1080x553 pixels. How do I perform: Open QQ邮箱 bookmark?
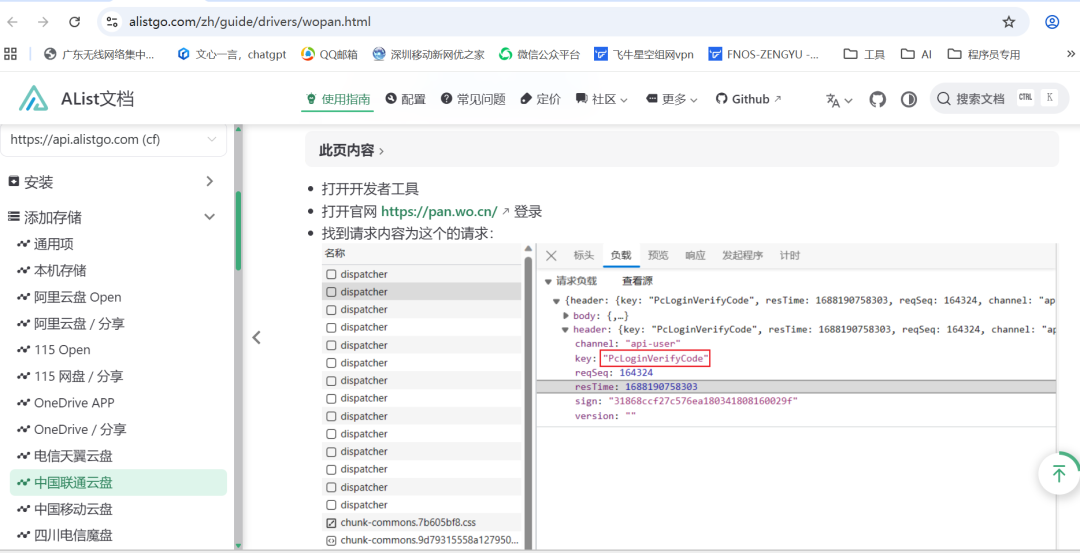tap(329, 54)
